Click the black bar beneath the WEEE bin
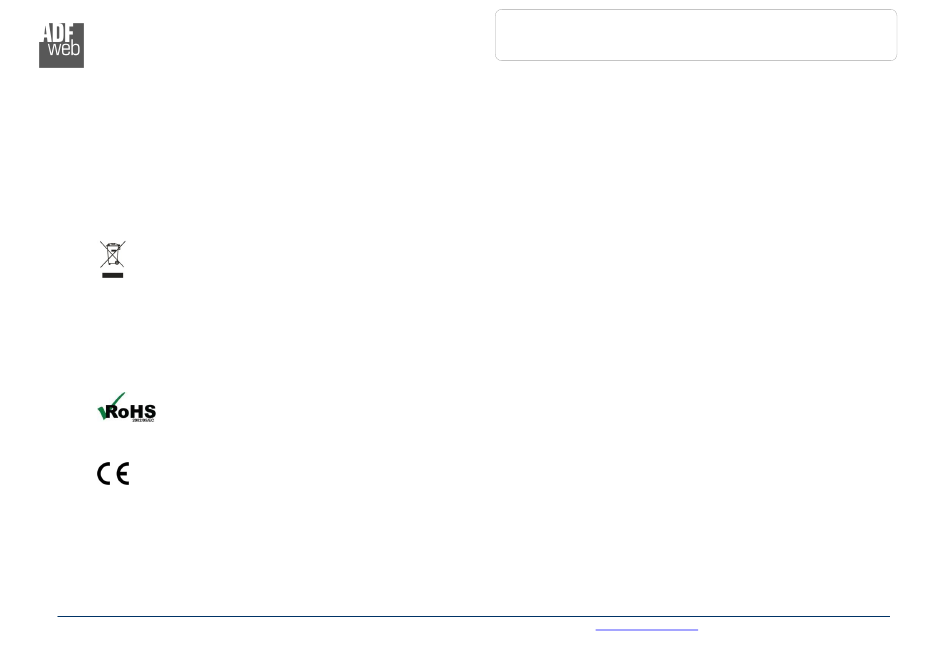 point(113,276)
